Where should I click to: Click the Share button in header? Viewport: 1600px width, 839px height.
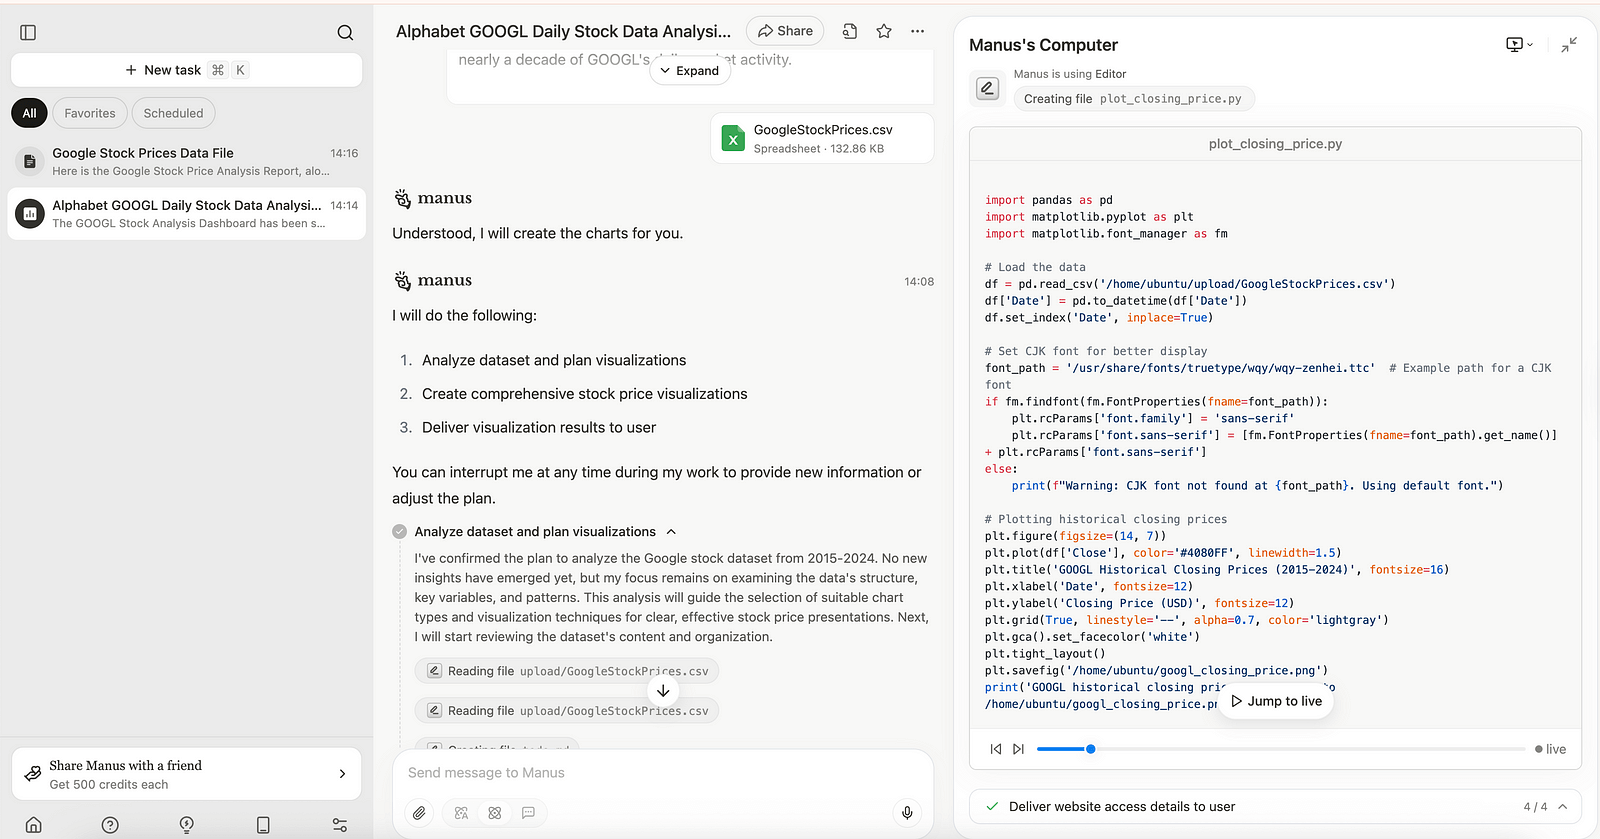(x=785, y=31)
